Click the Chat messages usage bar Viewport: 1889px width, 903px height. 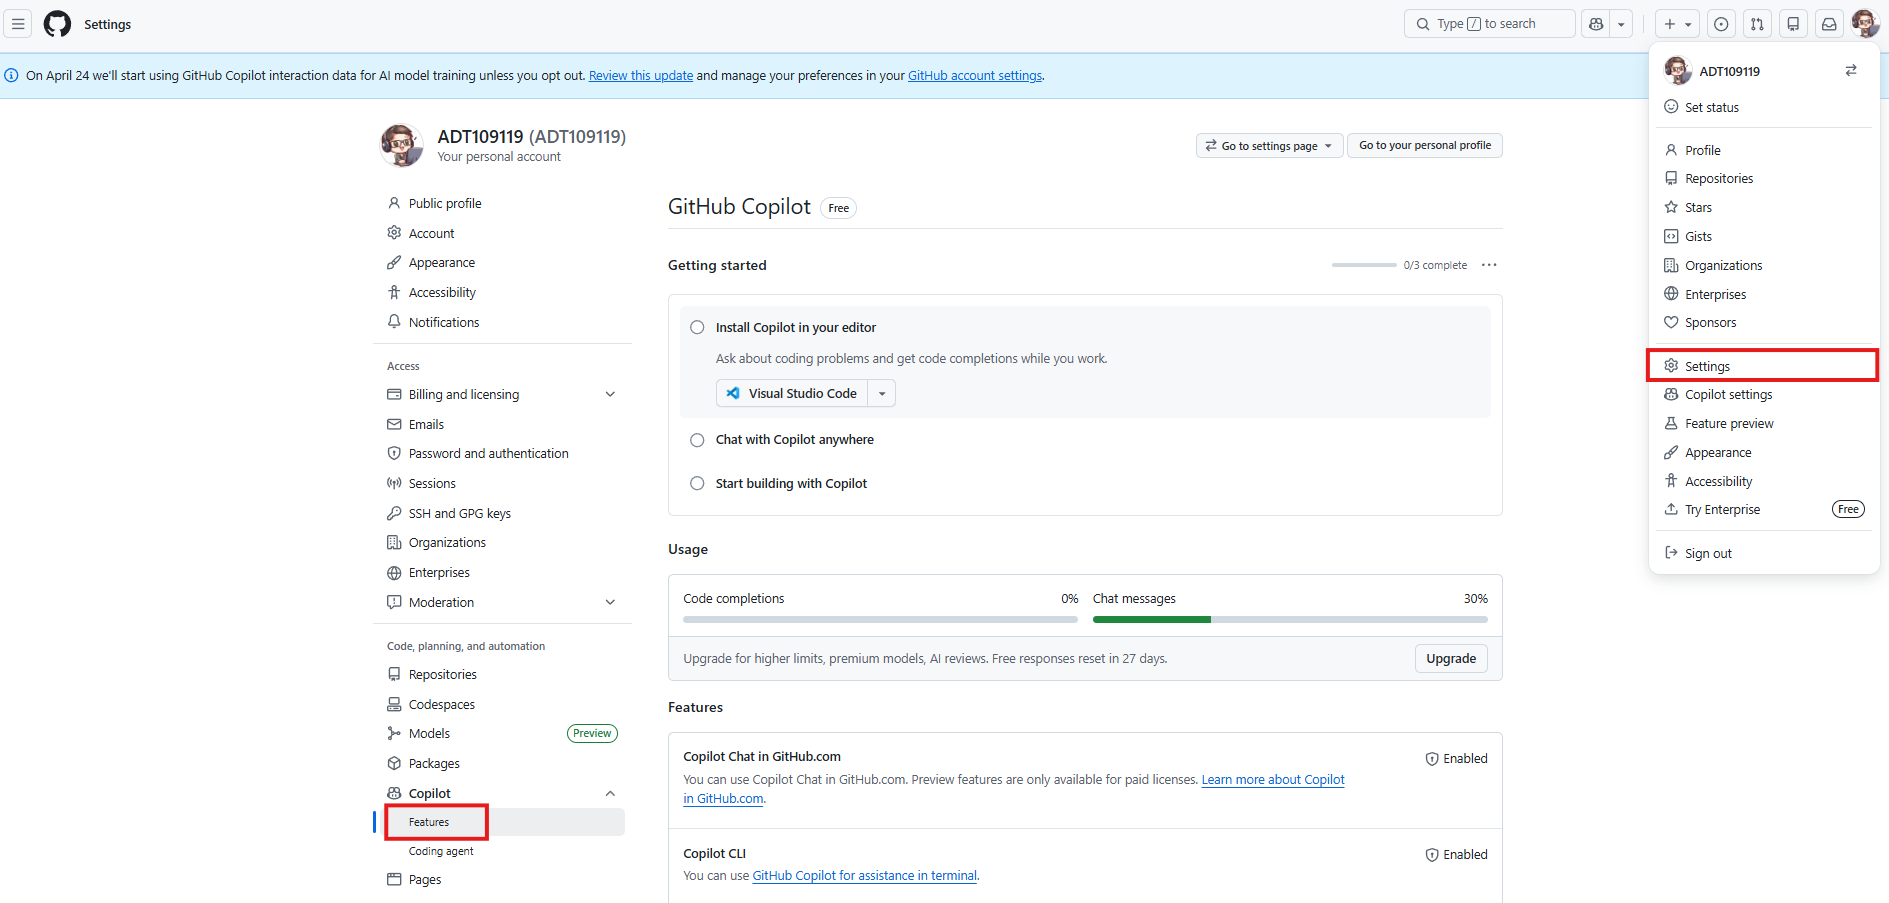(1290, 620)
